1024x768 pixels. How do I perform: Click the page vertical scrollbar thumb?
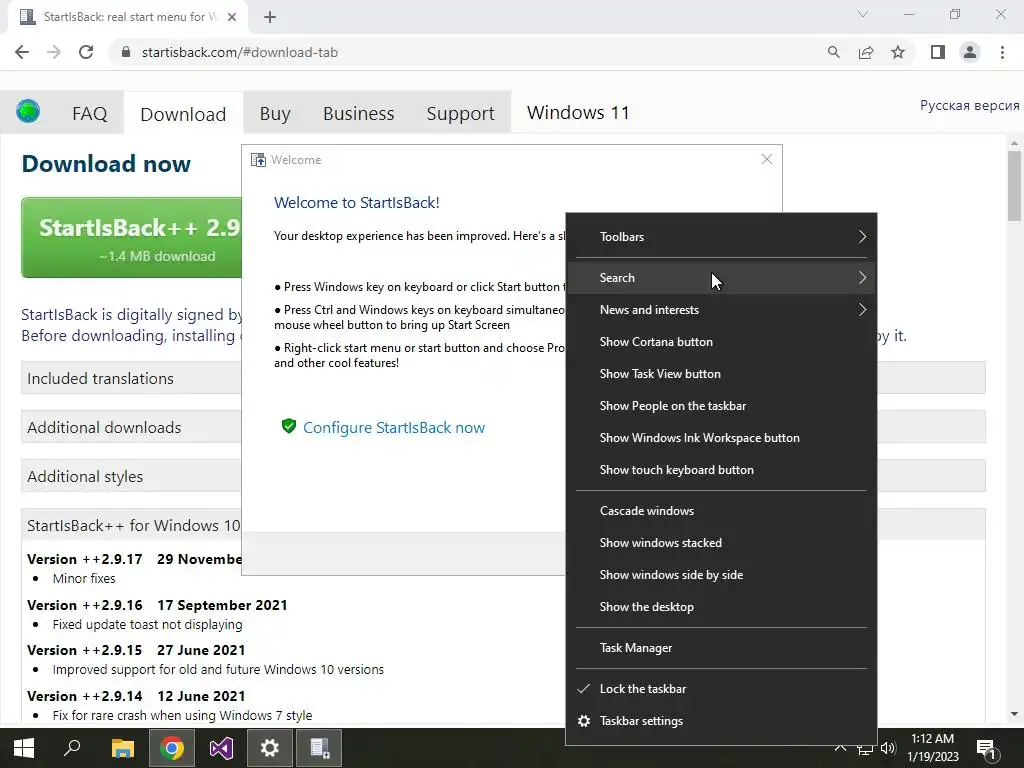(x=1014, y=186)
